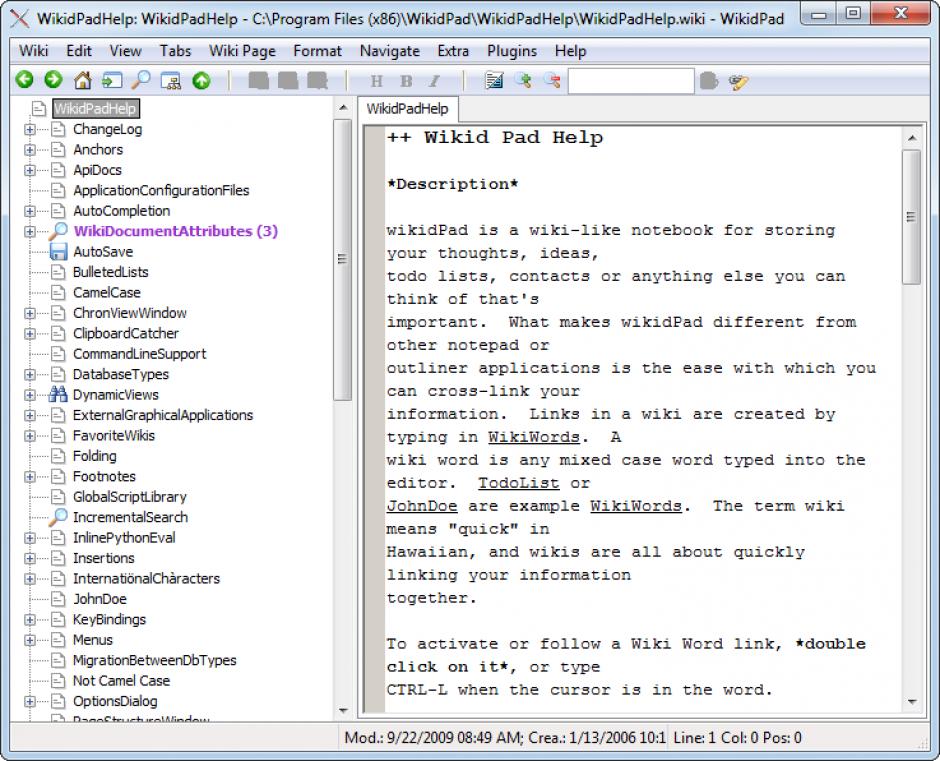Open the Edit menu

point(79,51)
